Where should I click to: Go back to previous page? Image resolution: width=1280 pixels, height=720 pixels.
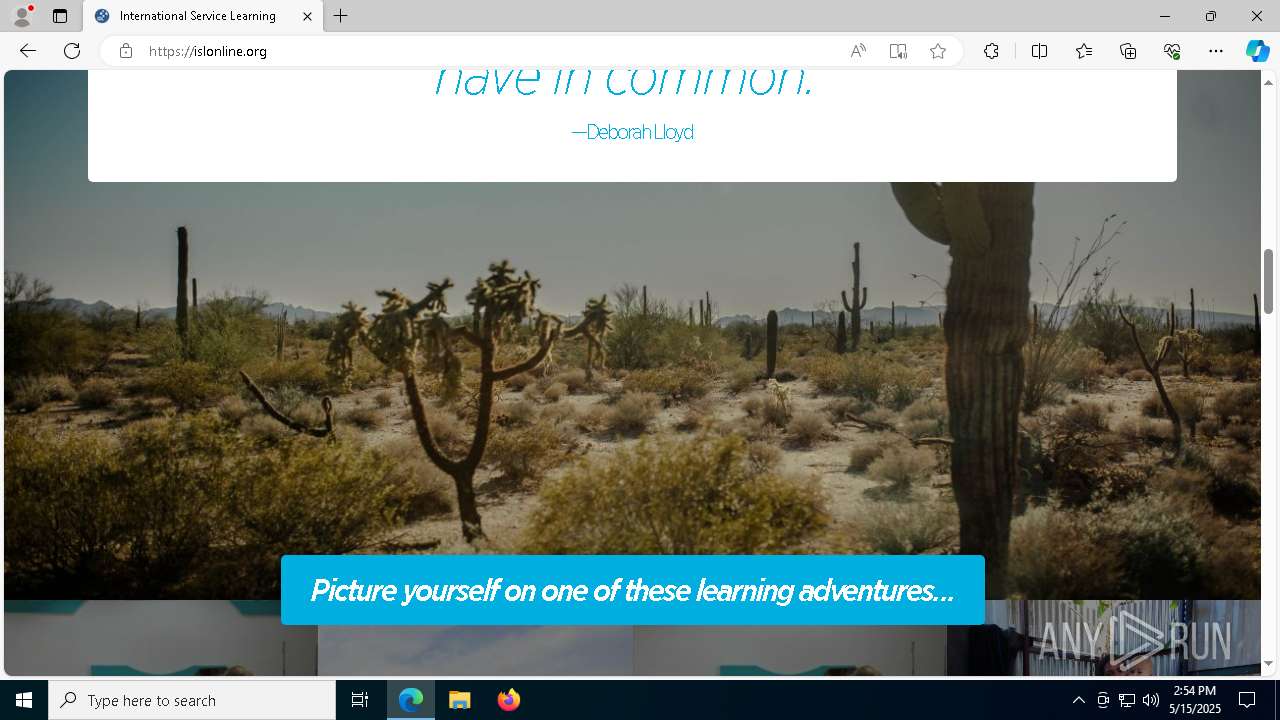[x=28, y=51]
